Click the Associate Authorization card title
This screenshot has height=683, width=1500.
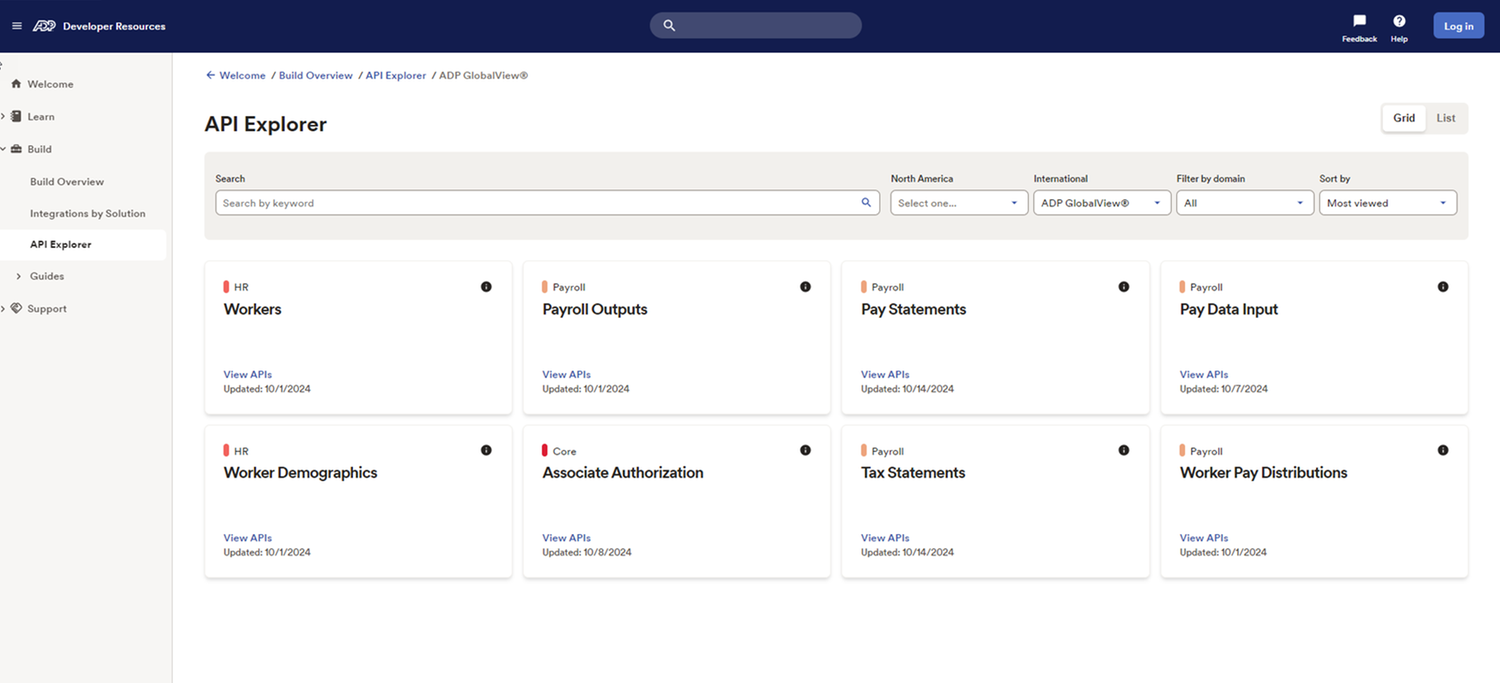click(x=623, y=473)
